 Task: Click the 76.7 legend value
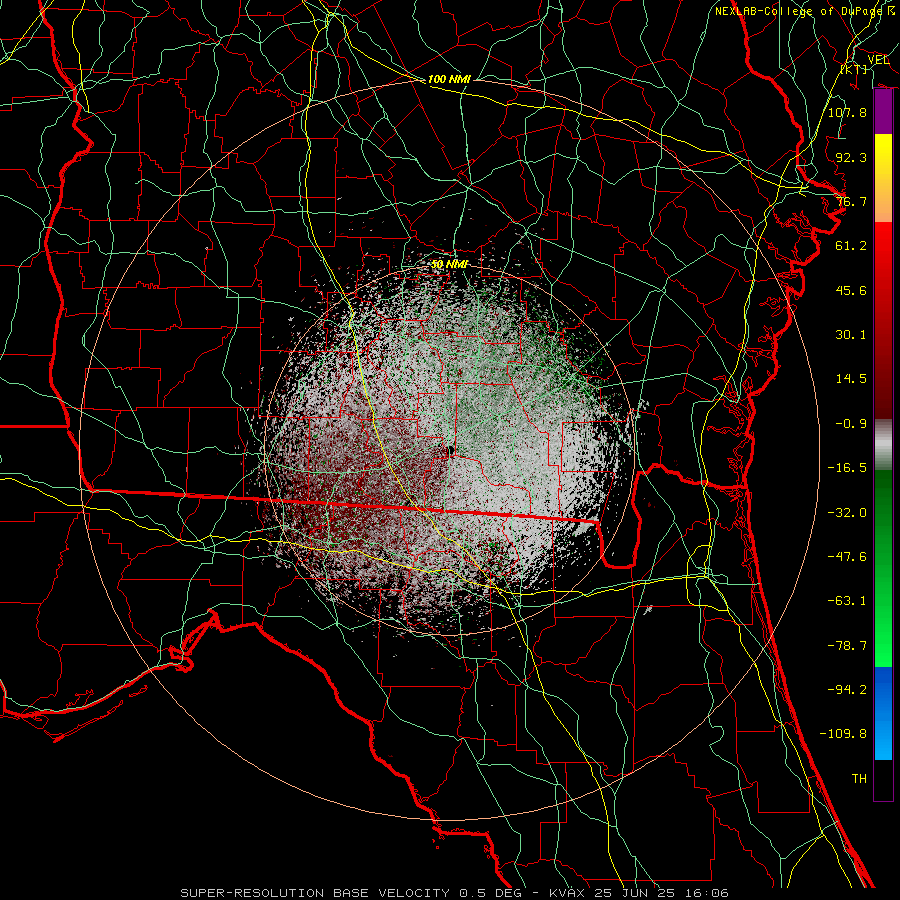(851, 201)
